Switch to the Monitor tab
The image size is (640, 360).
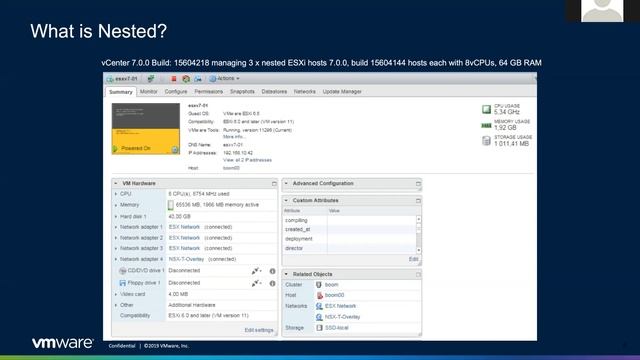point(149,92)
